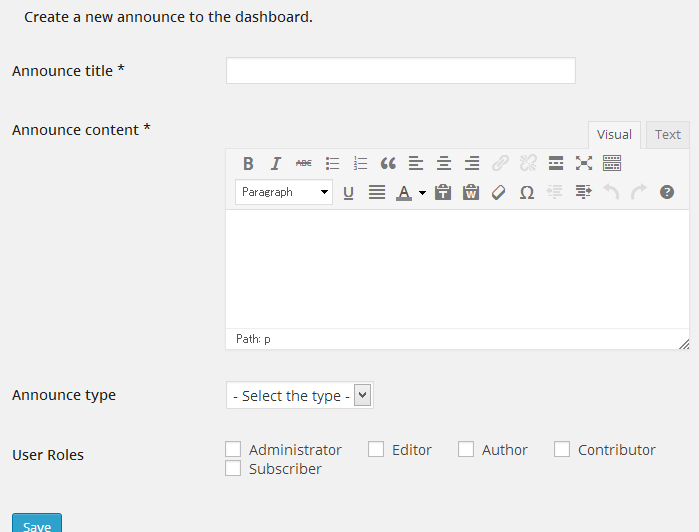Apply the text color swatch button
699x532 pixels.
(404, 193)
